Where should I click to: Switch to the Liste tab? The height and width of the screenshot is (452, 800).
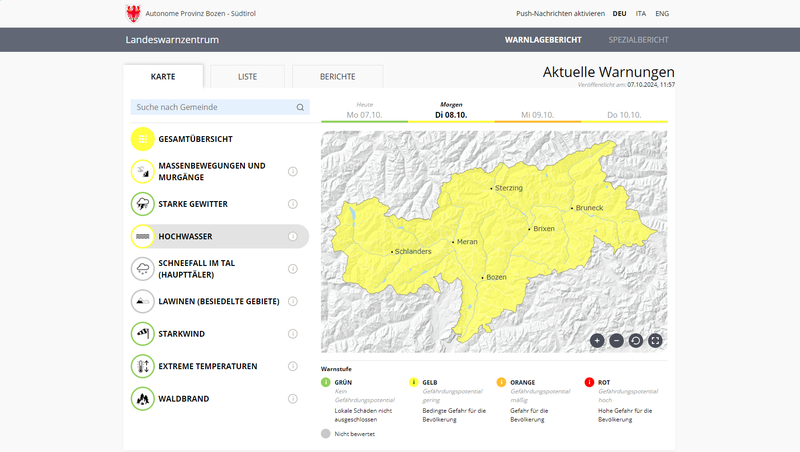(x=247, y=77)
